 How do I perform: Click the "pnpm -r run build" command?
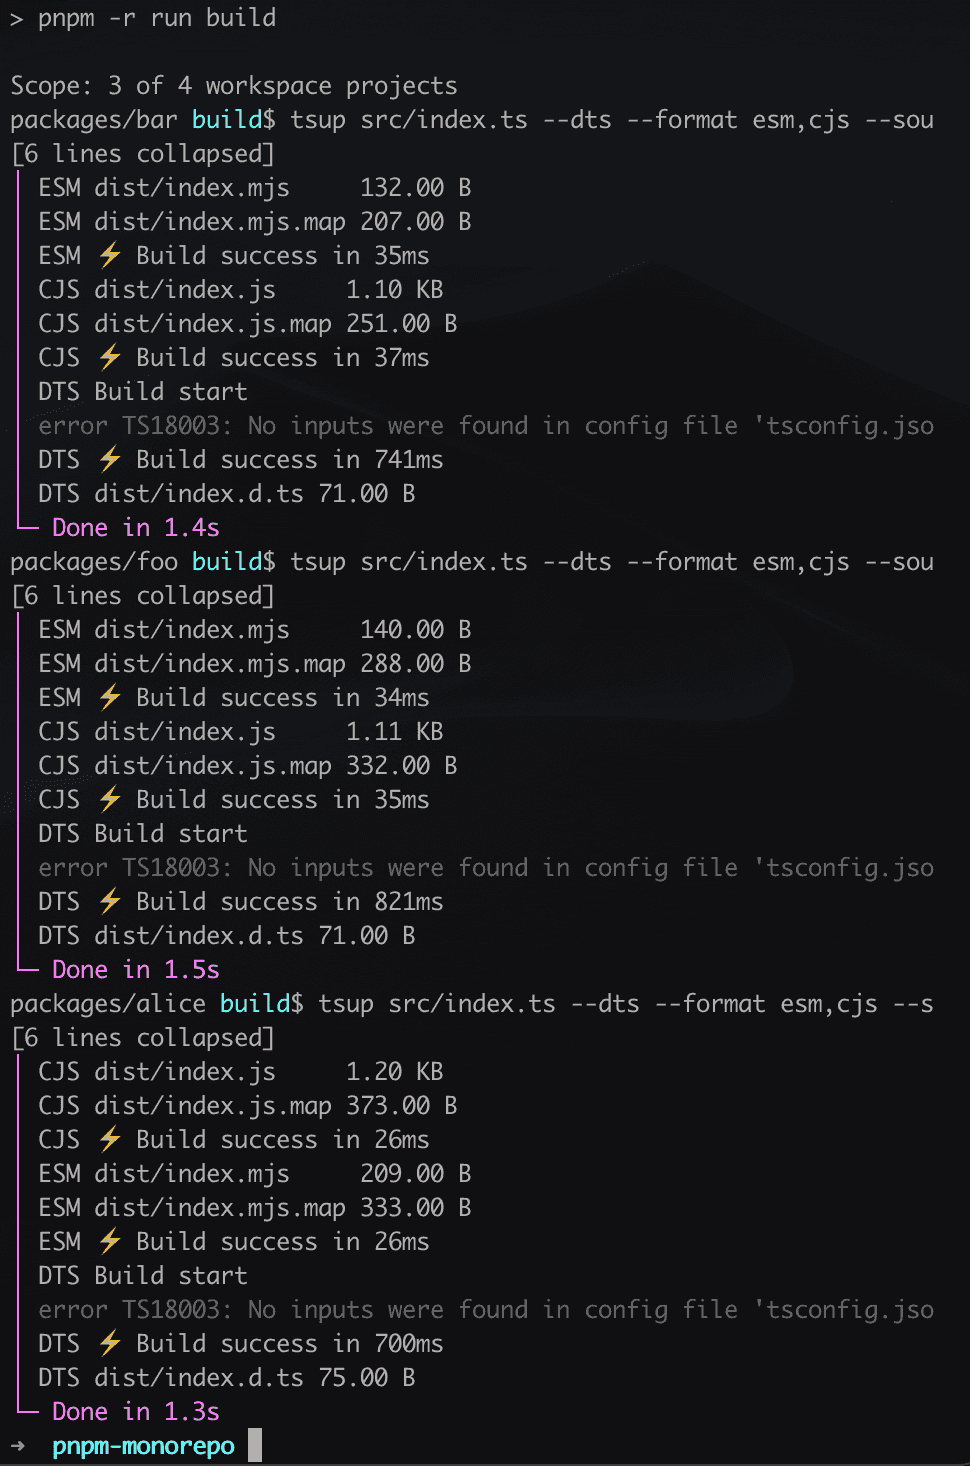156,18
